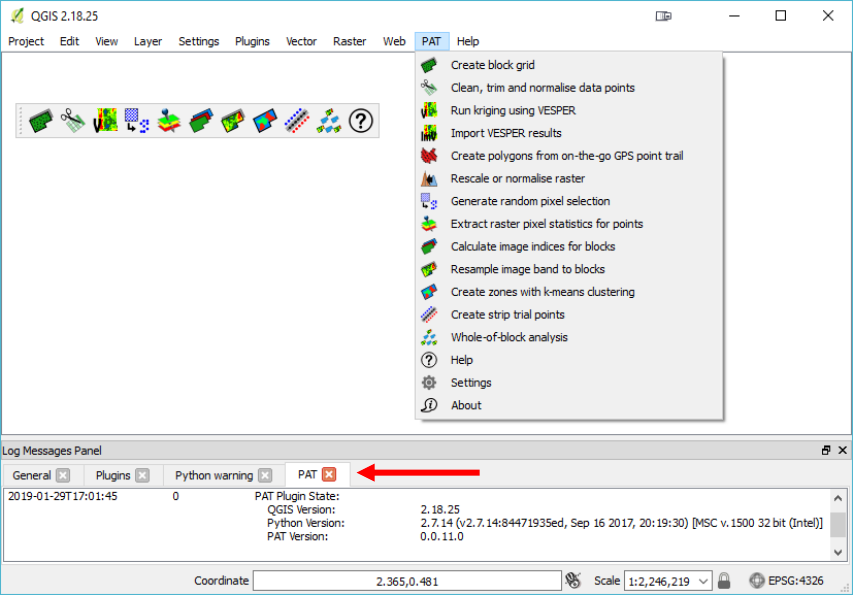This screenshot has width=853, height=595.
Task: Click the Coordinate input field
Action: pyautogui.click(x=407, y=581)
